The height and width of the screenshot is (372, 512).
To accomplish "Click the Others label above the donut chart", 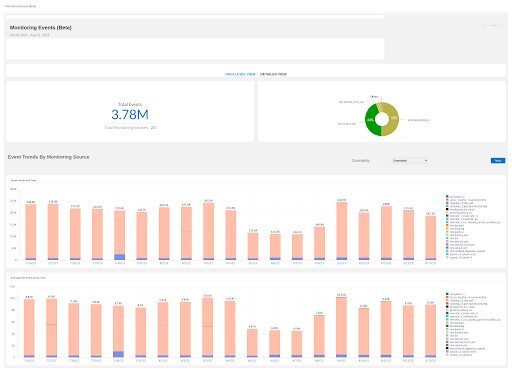I will point(374,97).
